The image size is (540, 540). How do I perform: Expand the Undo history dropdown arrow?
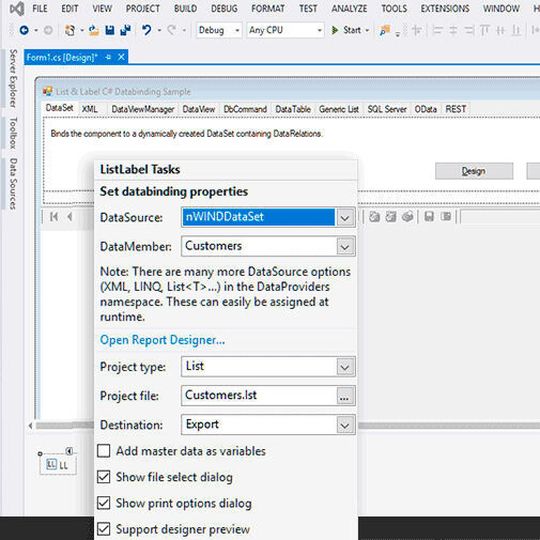click(x=159, y=31)
